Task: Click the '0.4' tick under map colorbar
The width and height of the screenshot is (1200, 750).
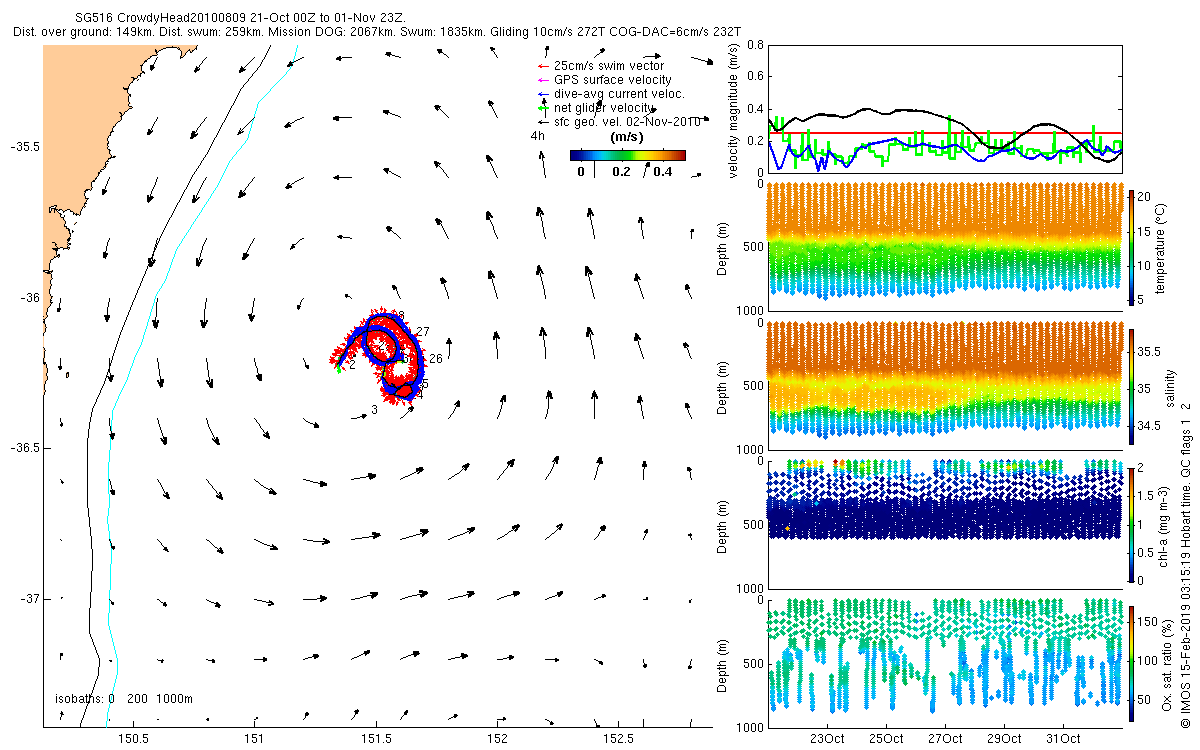Action: 662,172
